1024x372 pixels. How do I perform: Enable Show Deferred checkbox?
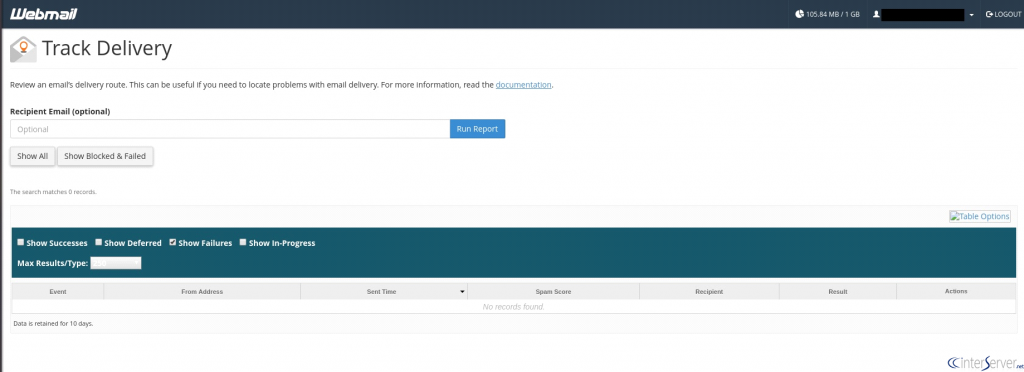[99, 242]
